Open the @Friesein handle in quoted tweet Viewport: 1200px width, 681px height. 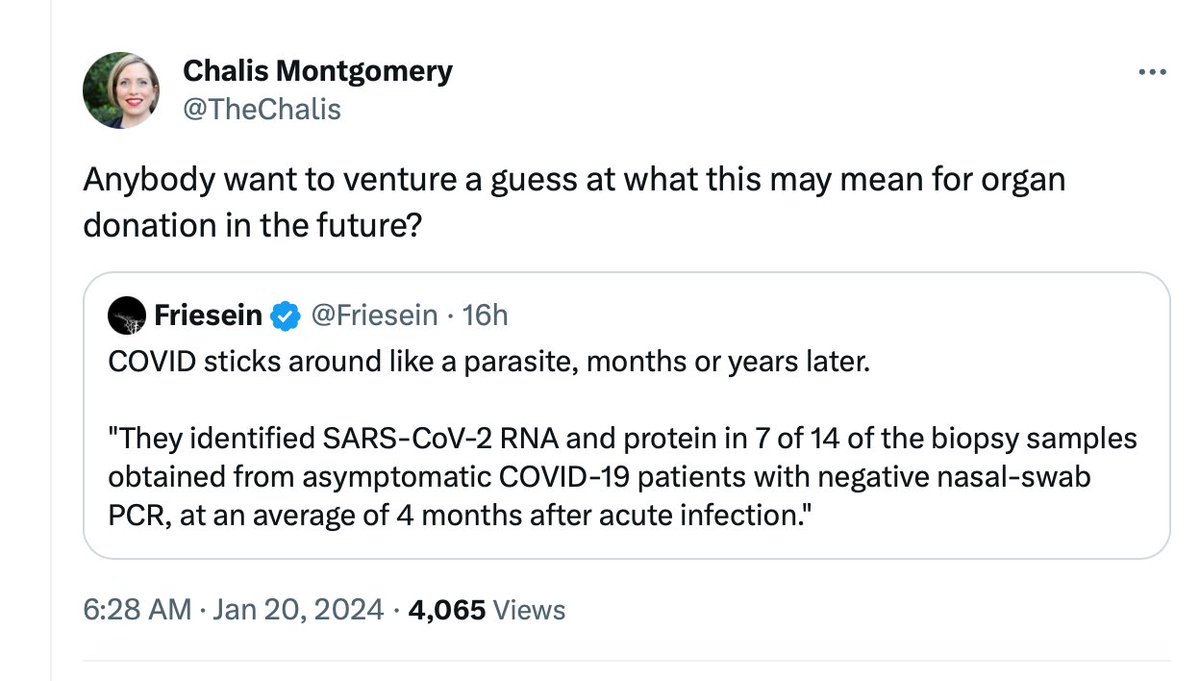pyautogui.click(x=375, y=316)
